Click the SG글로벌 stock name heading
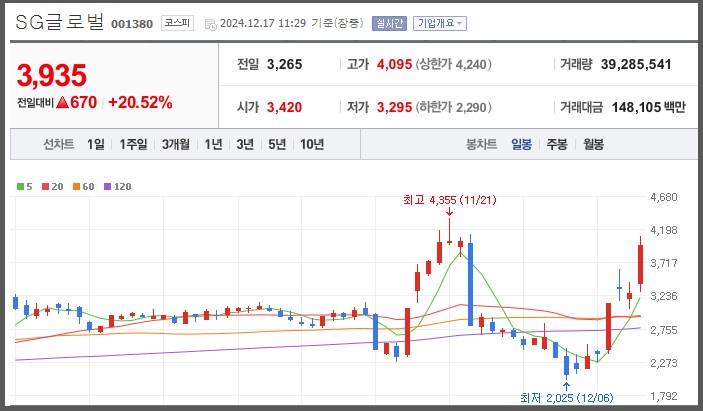The width and height of the screenshot is (703, 411). 60,22
